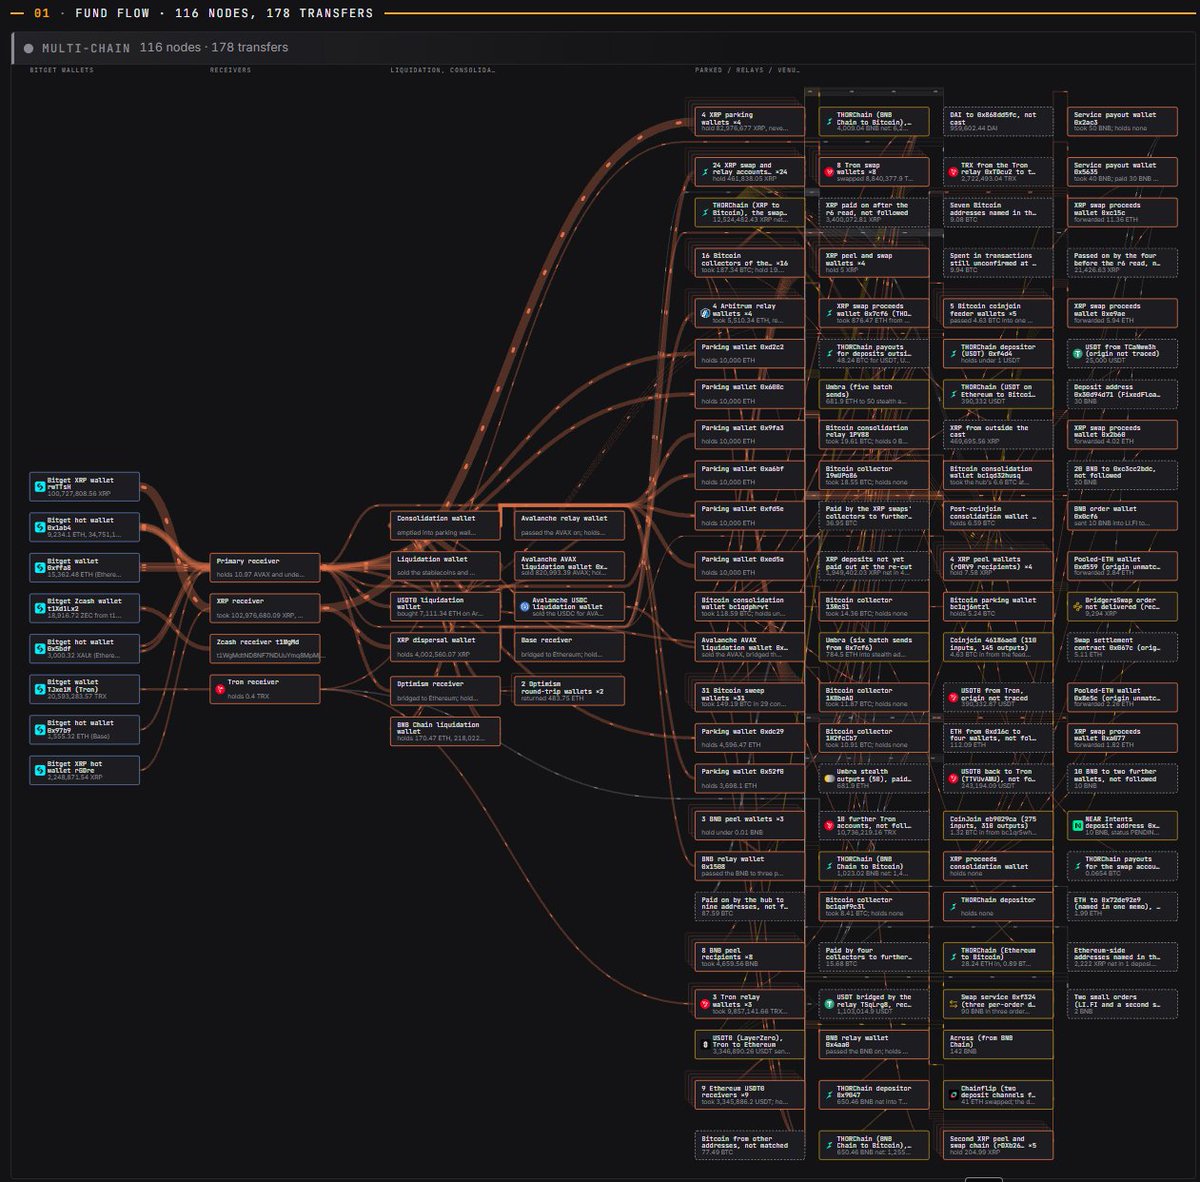This screenshot has height=1182, width=1200.
Task: Click the swap icon on Swap service 0xf324
Action: tap(953, 1003)
